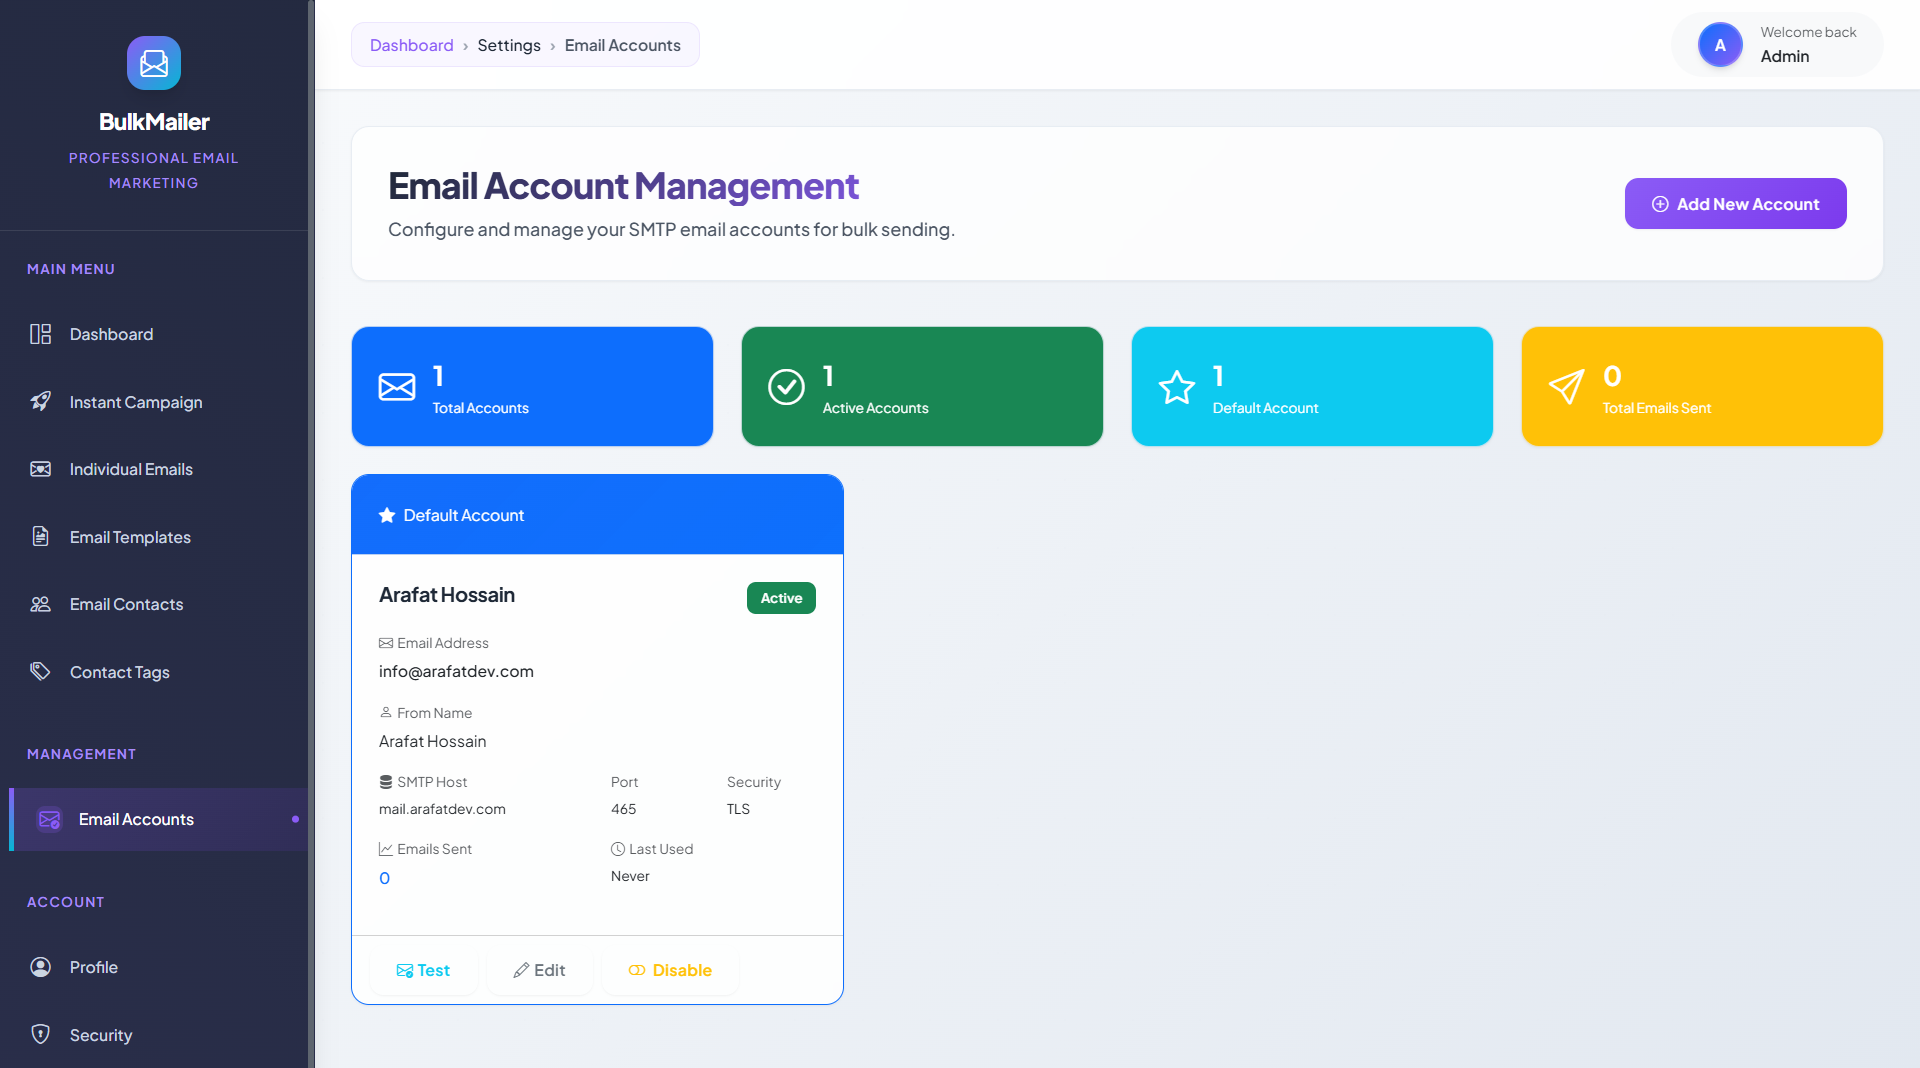This screenshot has height=1068, width=1920.
Task: Click the Active Accounts stat card
Action: pos(922,386)
